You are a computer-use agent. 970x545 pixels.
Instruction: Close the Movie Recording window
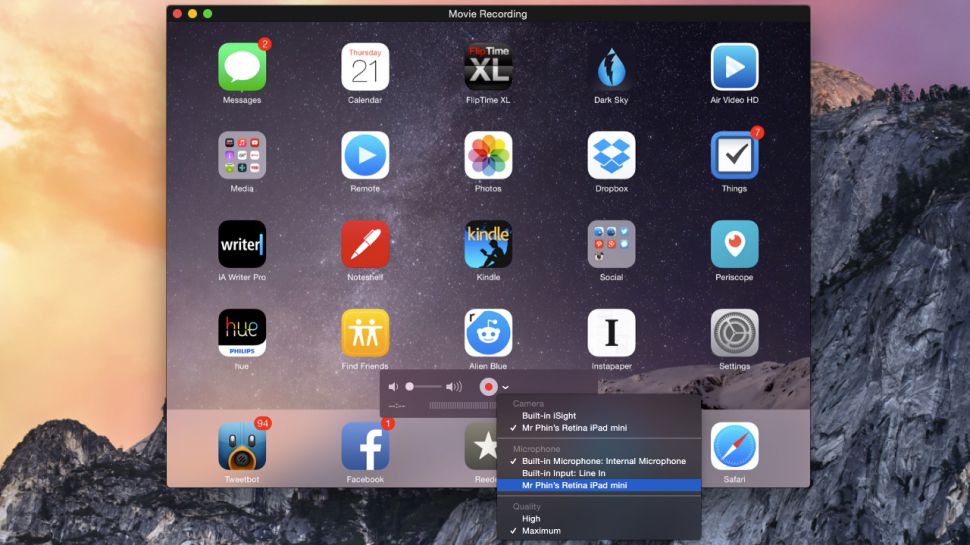click(x=178, y=14)
